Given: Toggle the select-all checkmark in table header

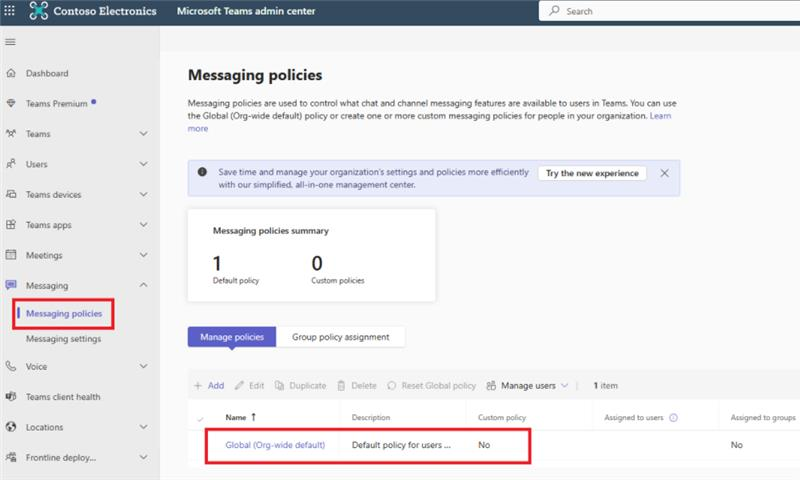Looking at the screenshot, I should pos(200,419).
